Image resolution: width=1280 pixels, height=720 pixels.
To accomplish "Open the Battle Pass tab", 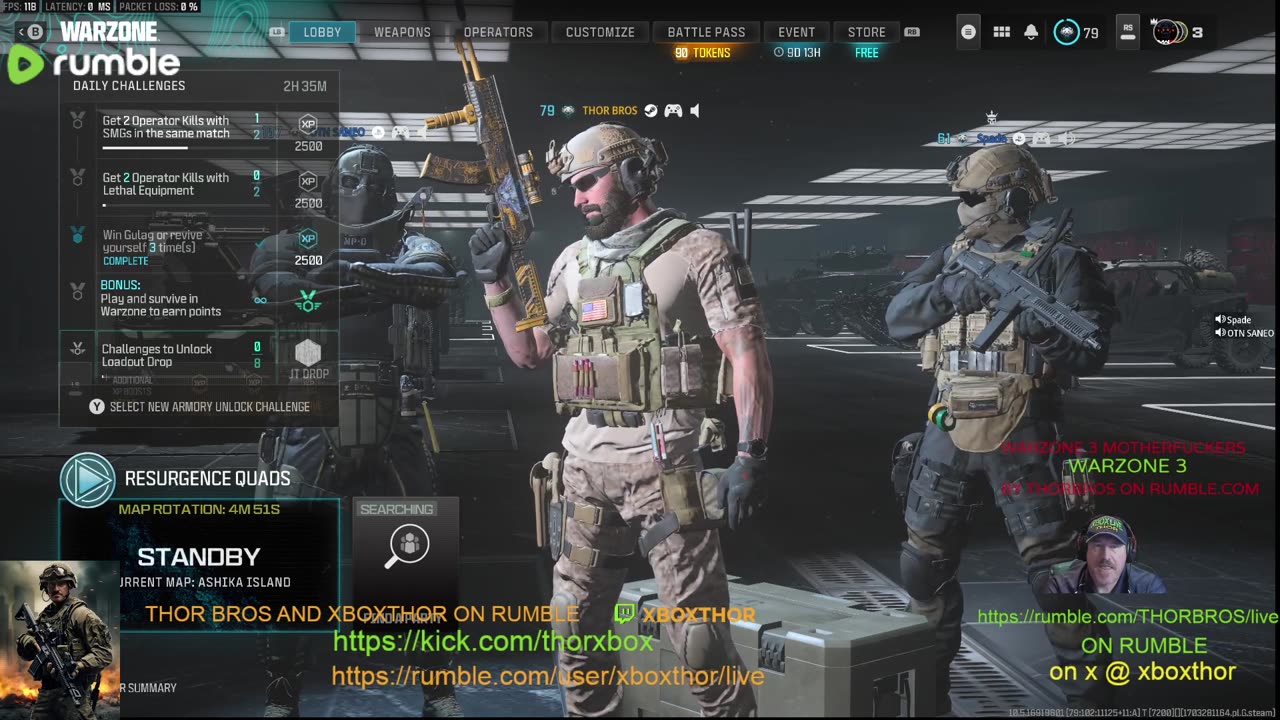I will click(x=707, y=32).
